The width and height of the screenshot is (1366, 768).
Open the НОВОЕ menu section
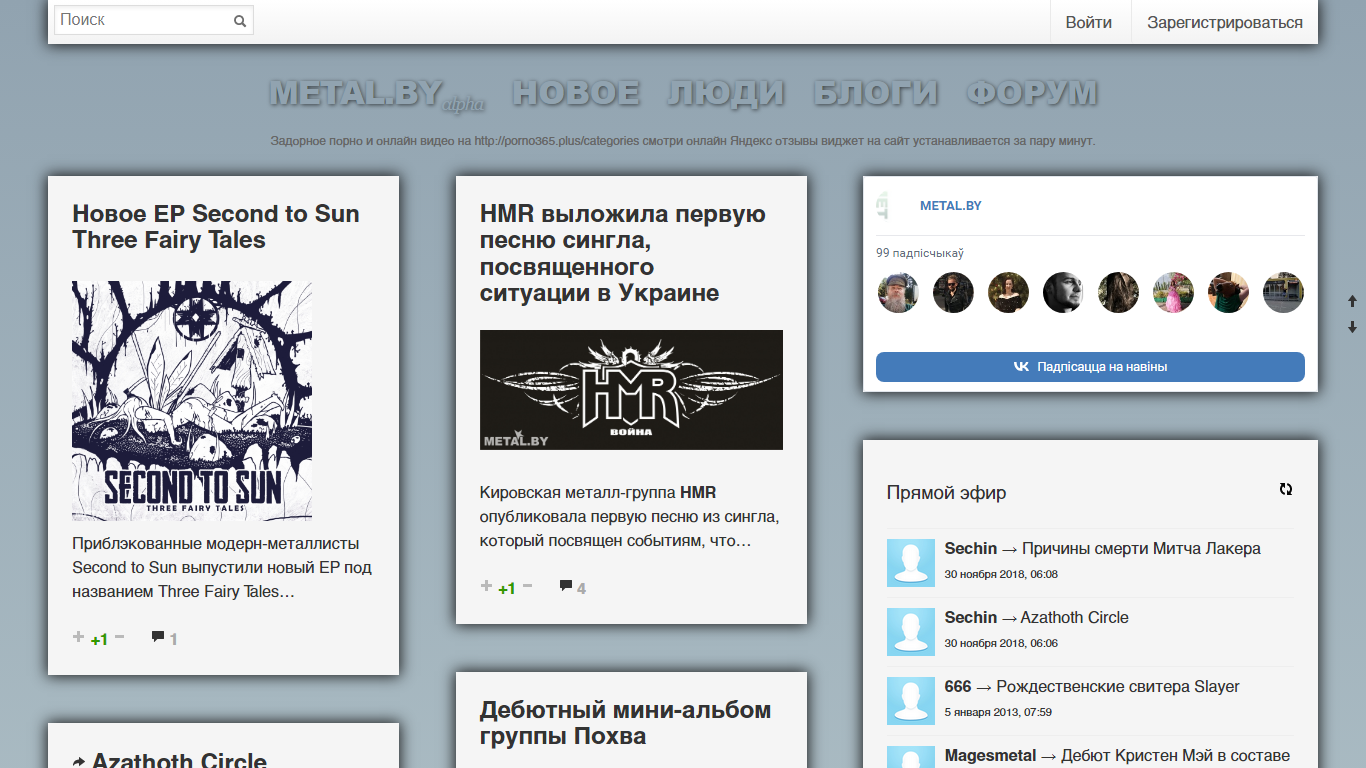tap(576, 93)
